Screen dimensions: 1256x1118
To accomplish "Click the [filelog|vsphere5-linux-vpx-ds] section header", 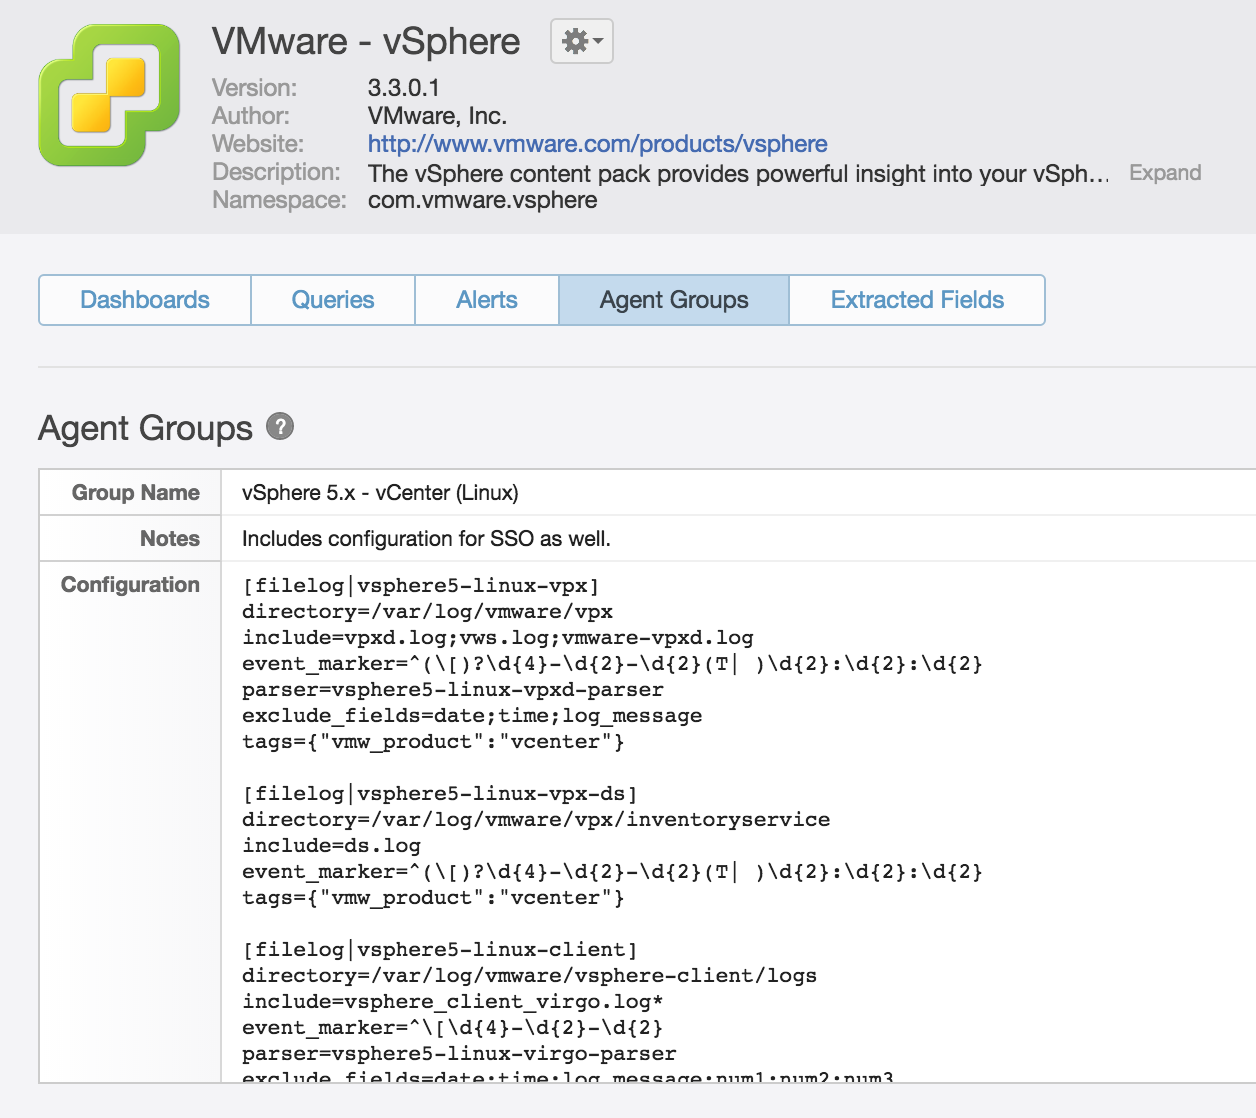I will point(439,794).
